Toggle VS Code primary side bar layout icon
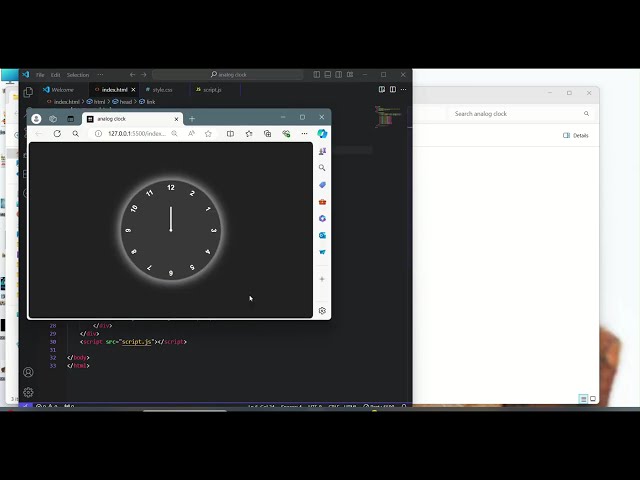The height and width of the screenshot is (480, 640). point(317,74)
